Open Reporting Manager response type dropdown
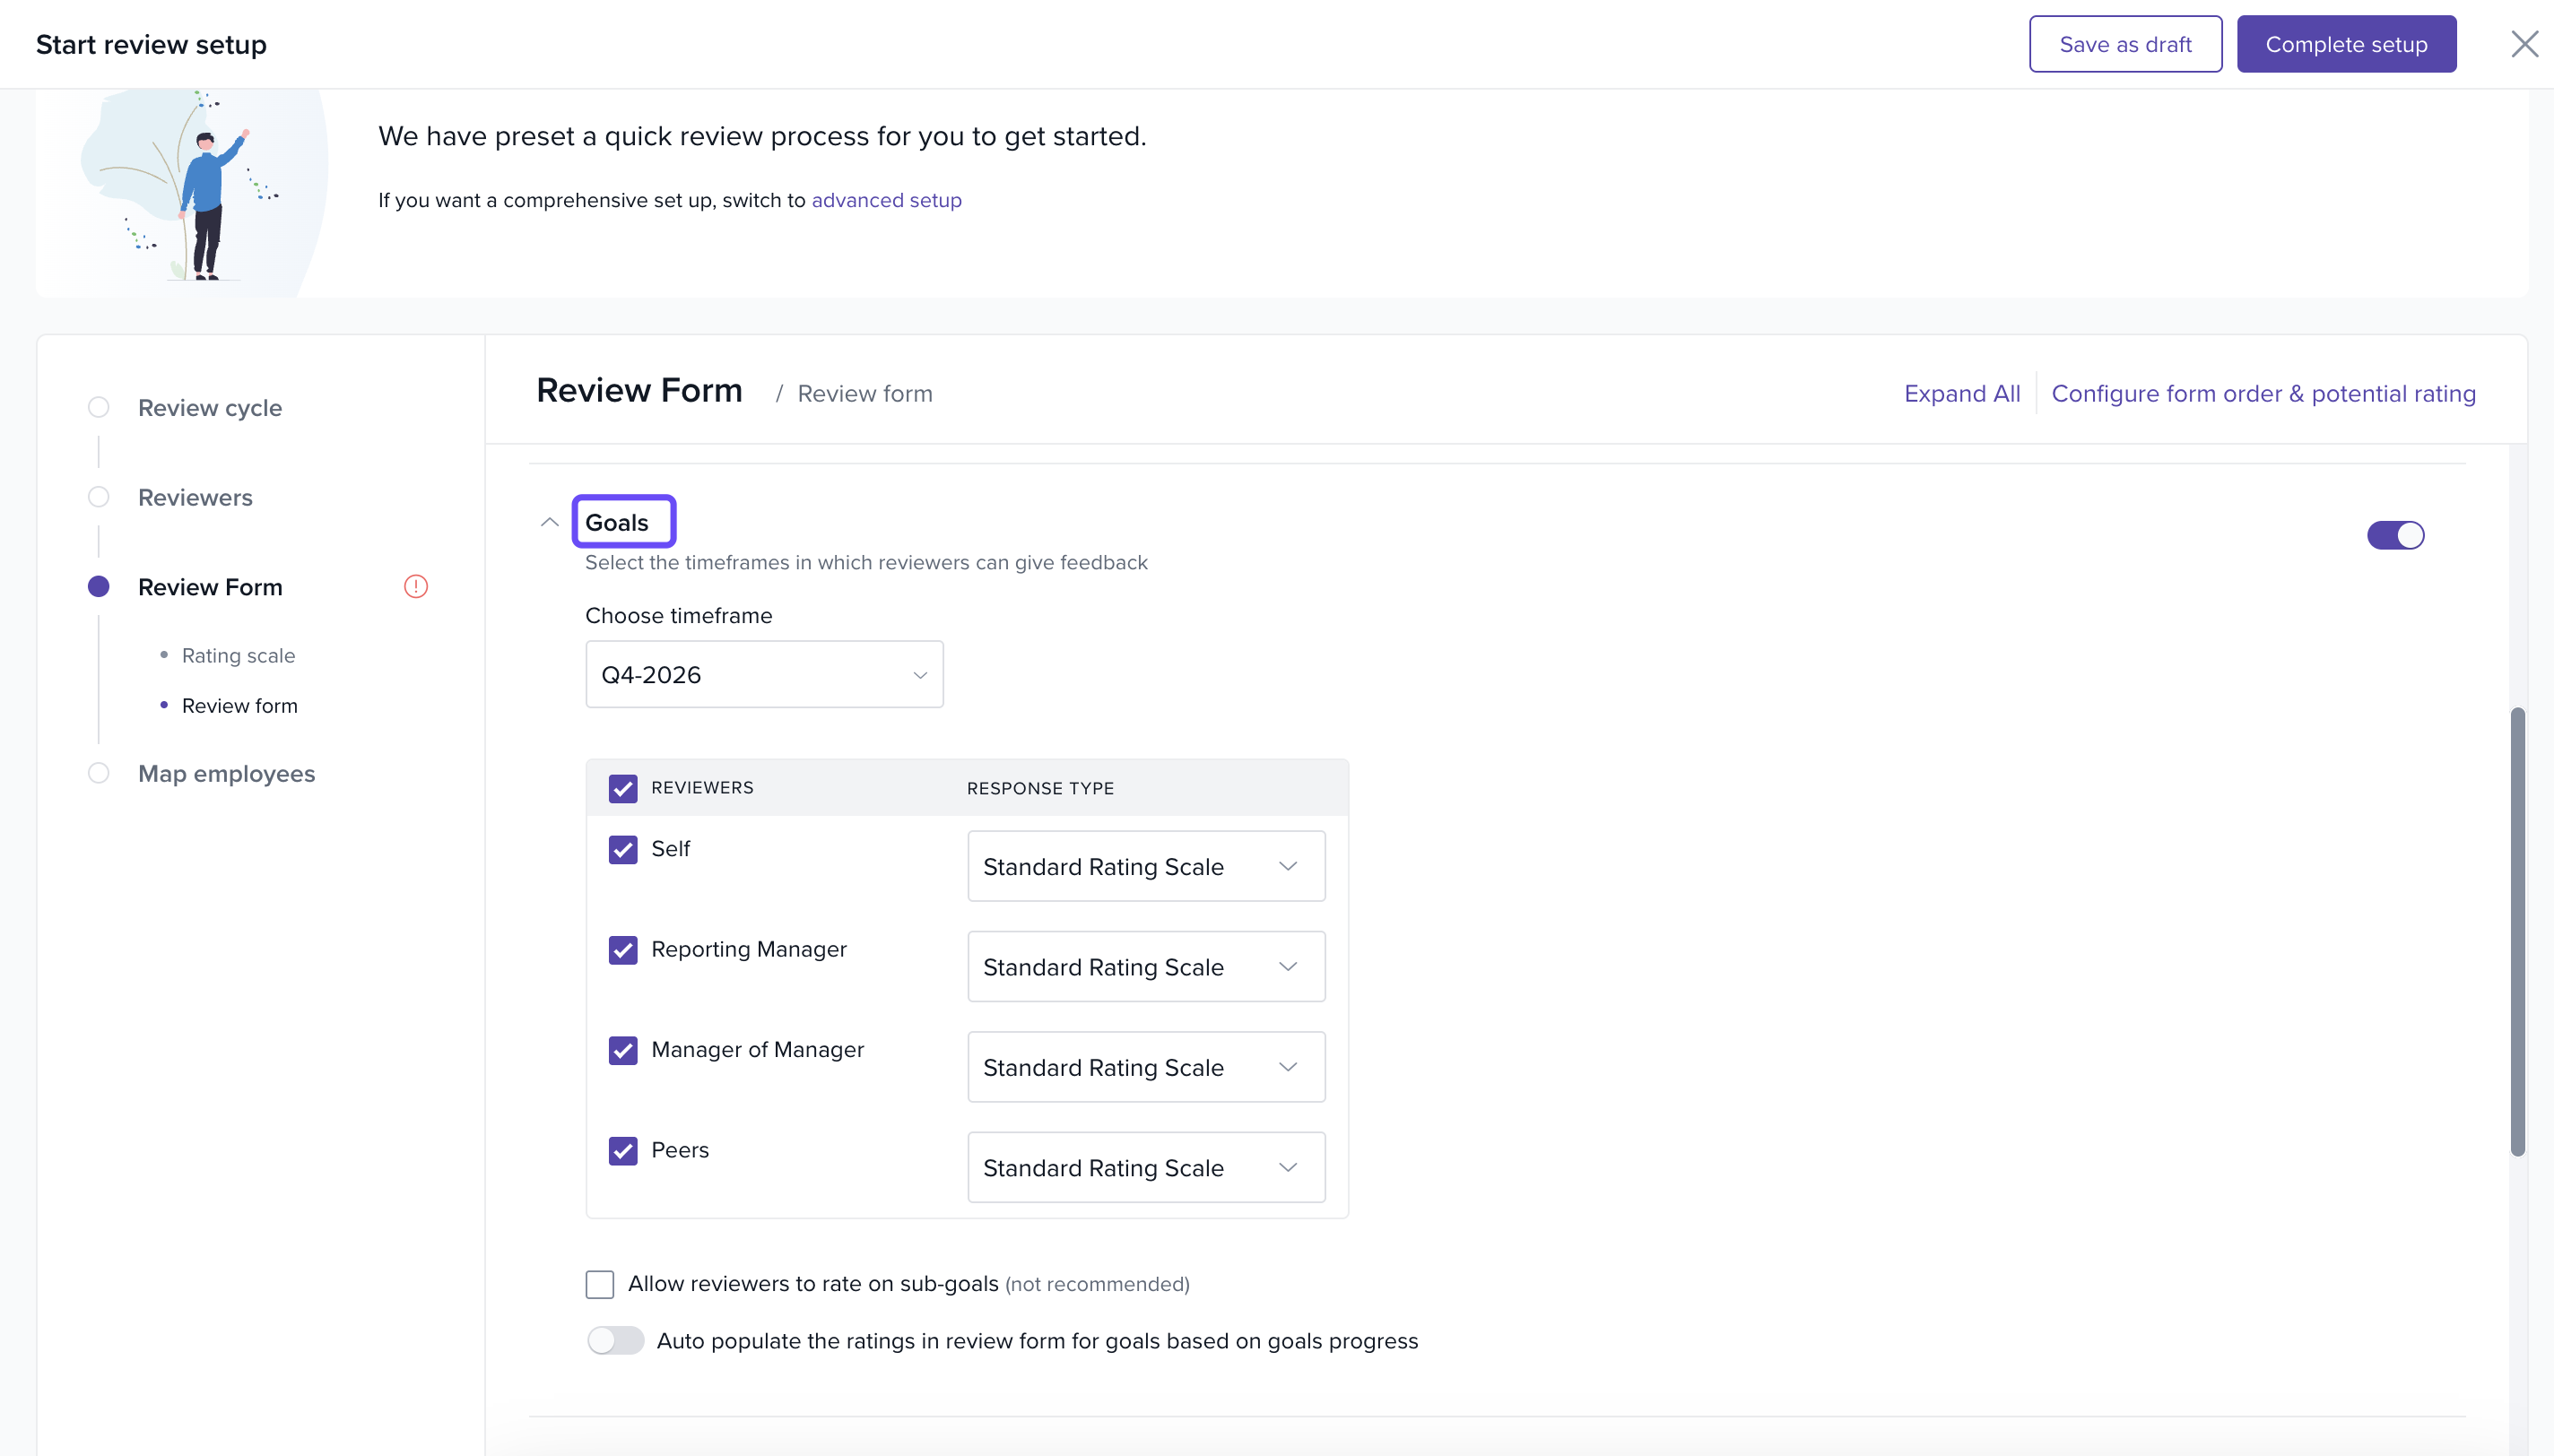This screenshot has width=2554, height=1456. [x=1146, y=967]
